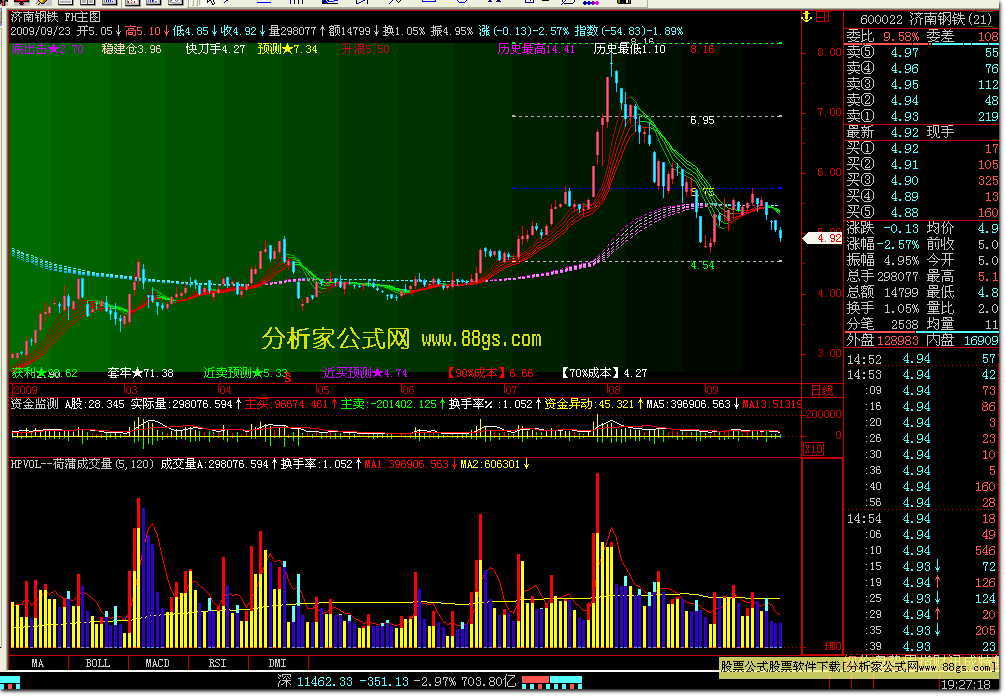Click the 卖⑤ 4.97 order row
1006x696 pixels.
(x=922, y=53)
